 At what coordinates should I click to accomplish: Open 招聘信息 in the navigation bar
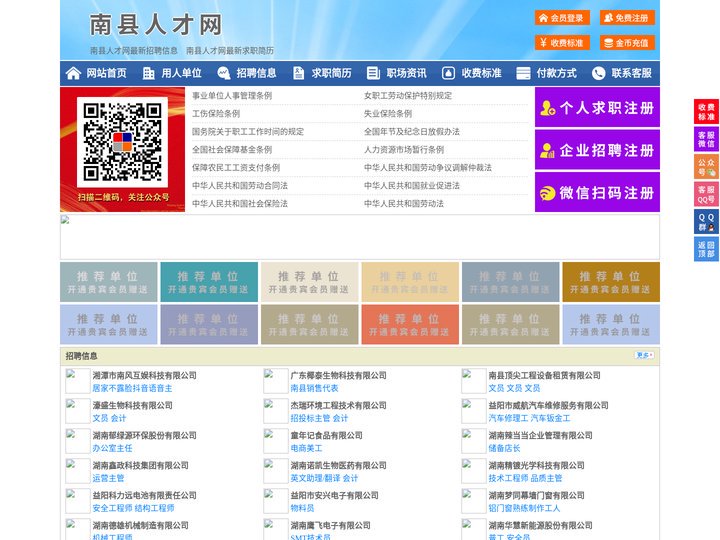click(x=256, y=73)
